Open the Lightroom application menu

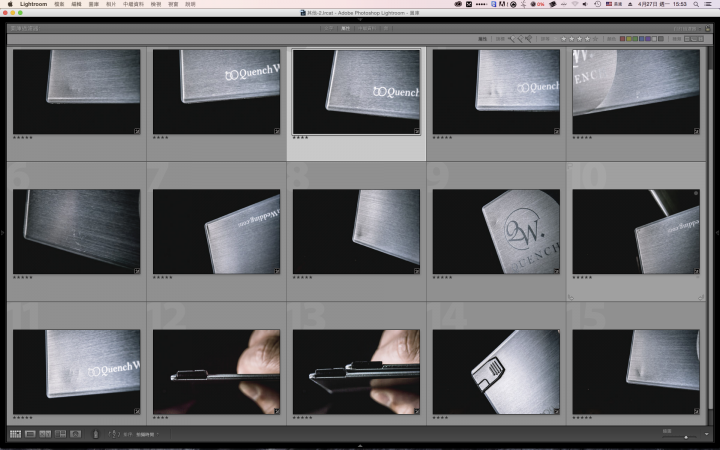34,4
